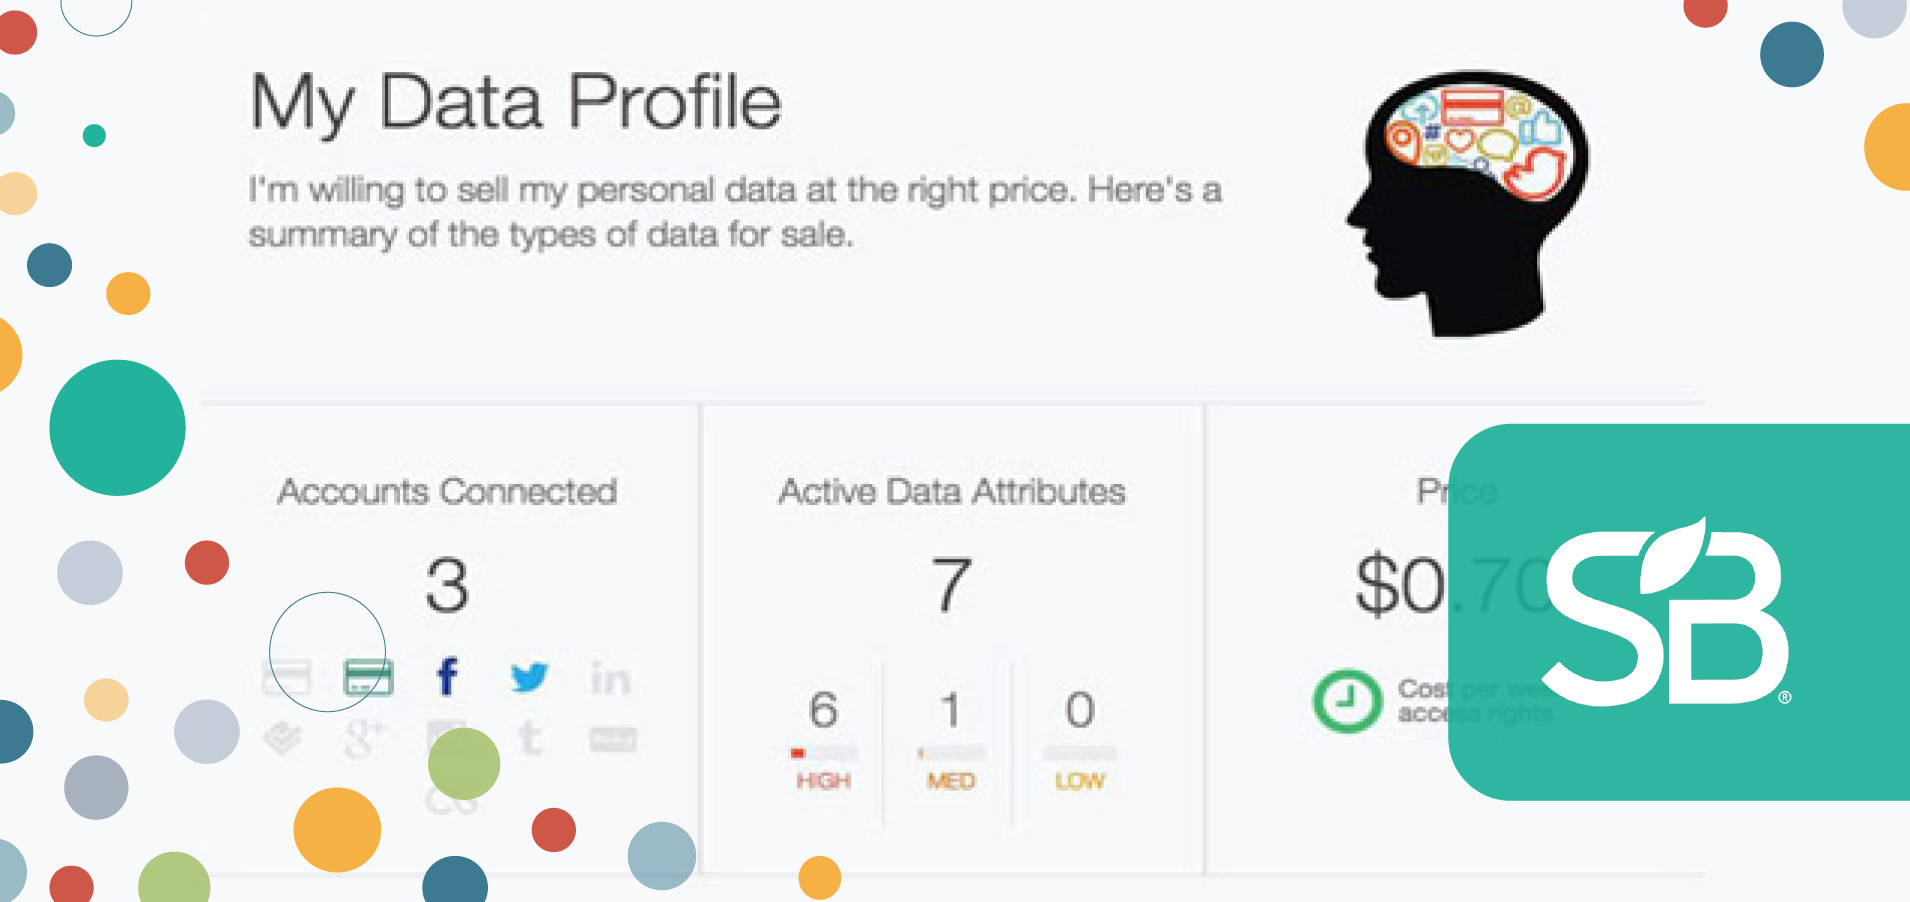Open the My Data Profile heading
The image size is (1910, 902).
pos(513,101)
